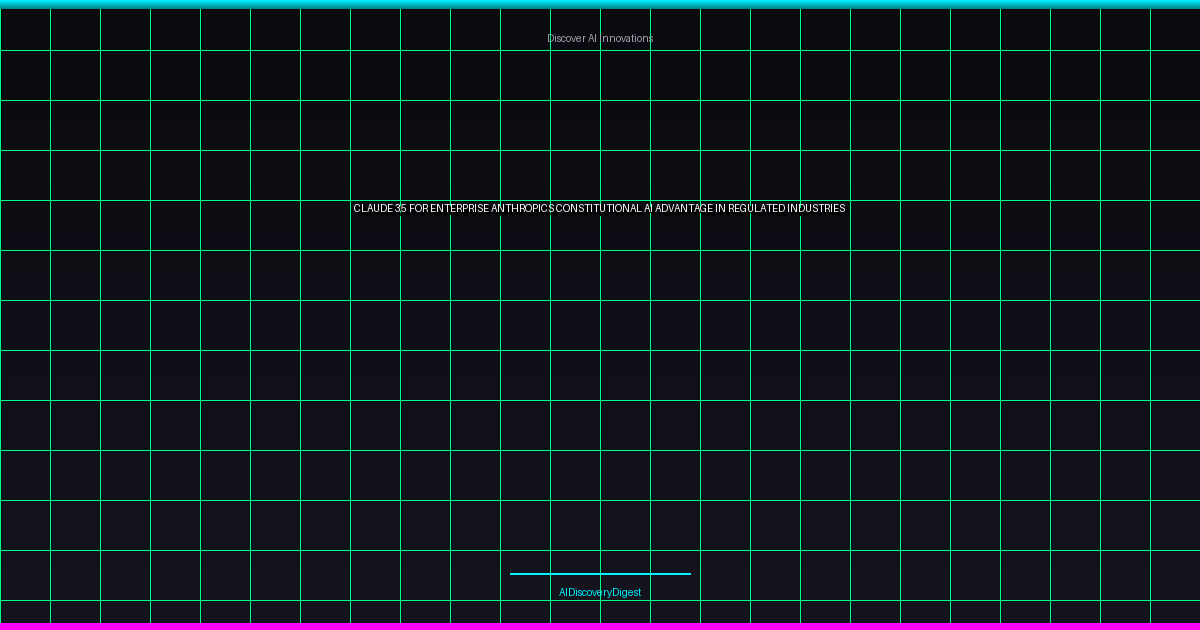Click the cyan divider line above AIDiscoveryDigest
The height and width of the screenshot is (630, 1200).
[600, 574]
